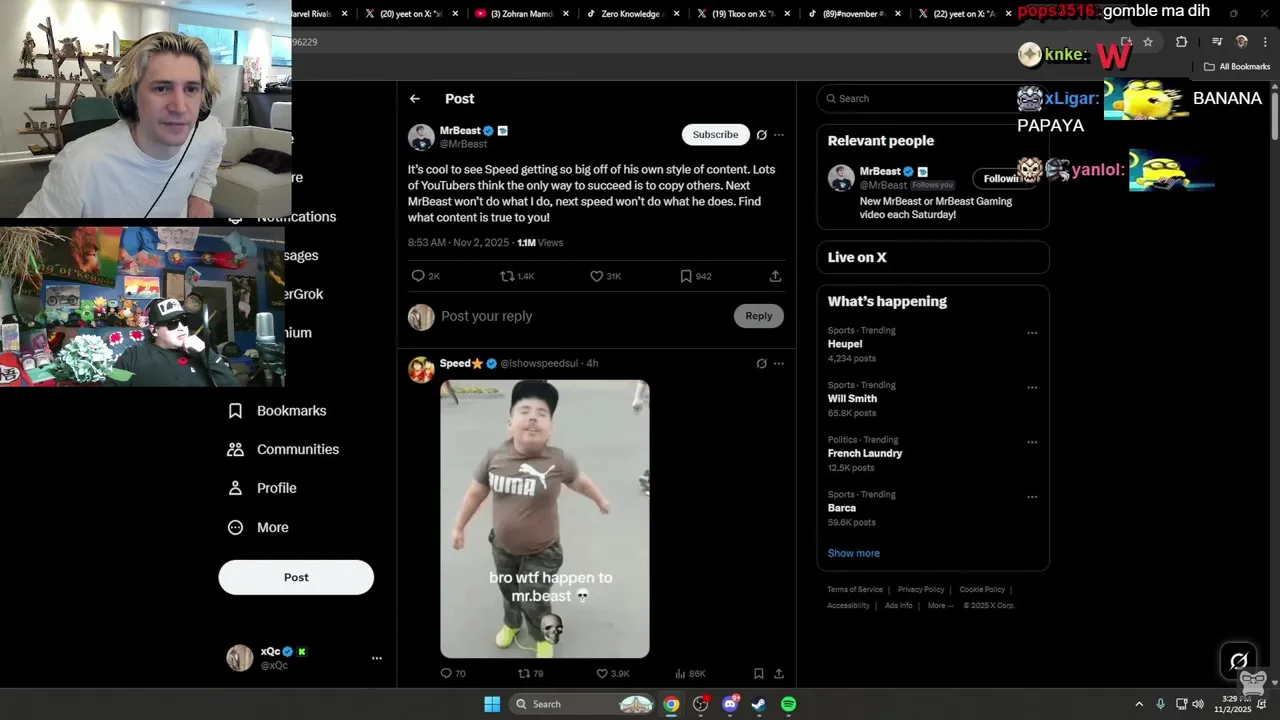Click the white Post button
This screenshot has width=1280, height=720.
[x=296, y=577]
